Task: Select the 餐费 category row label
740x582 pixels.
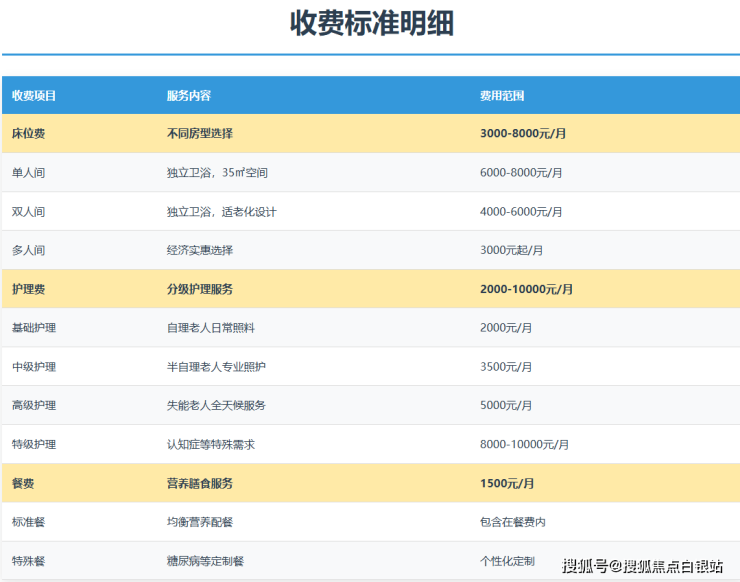Action: [x=23, y=483]
